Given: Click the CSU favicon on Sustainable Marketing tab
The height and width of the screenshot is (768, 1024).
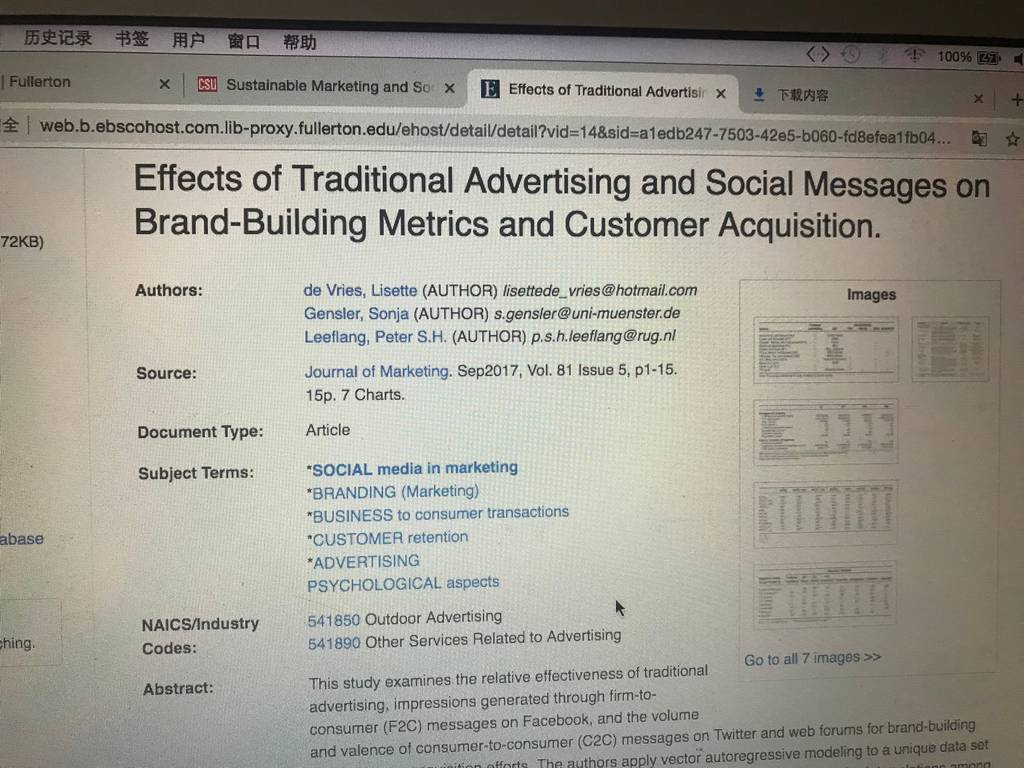Looking at the screenshot, I should 207,84.
